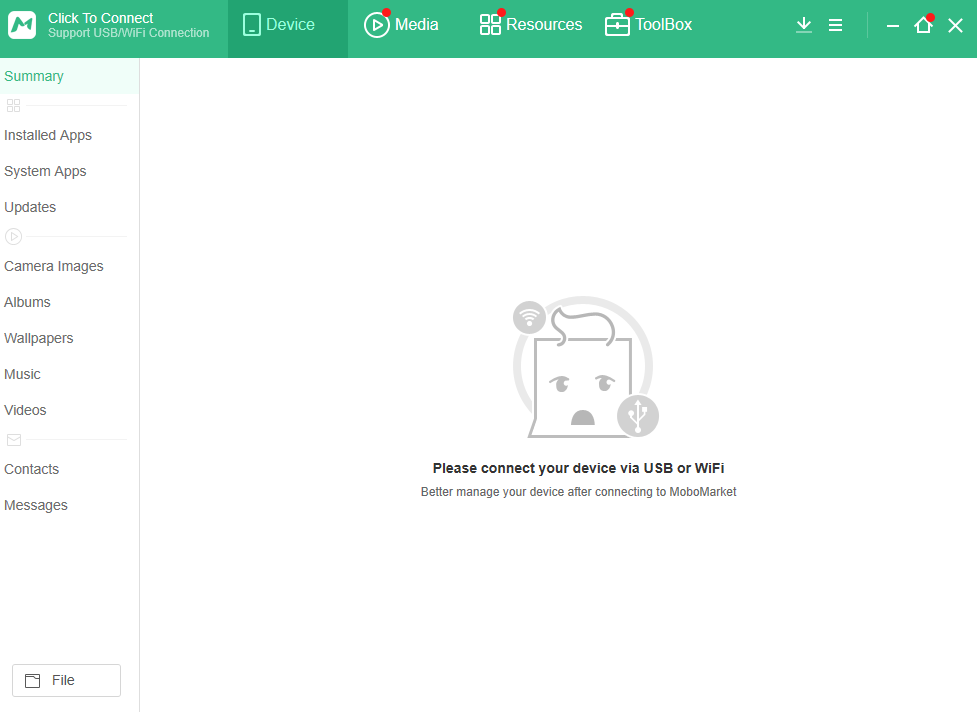Switch to the Media tab

click(402, 25)
